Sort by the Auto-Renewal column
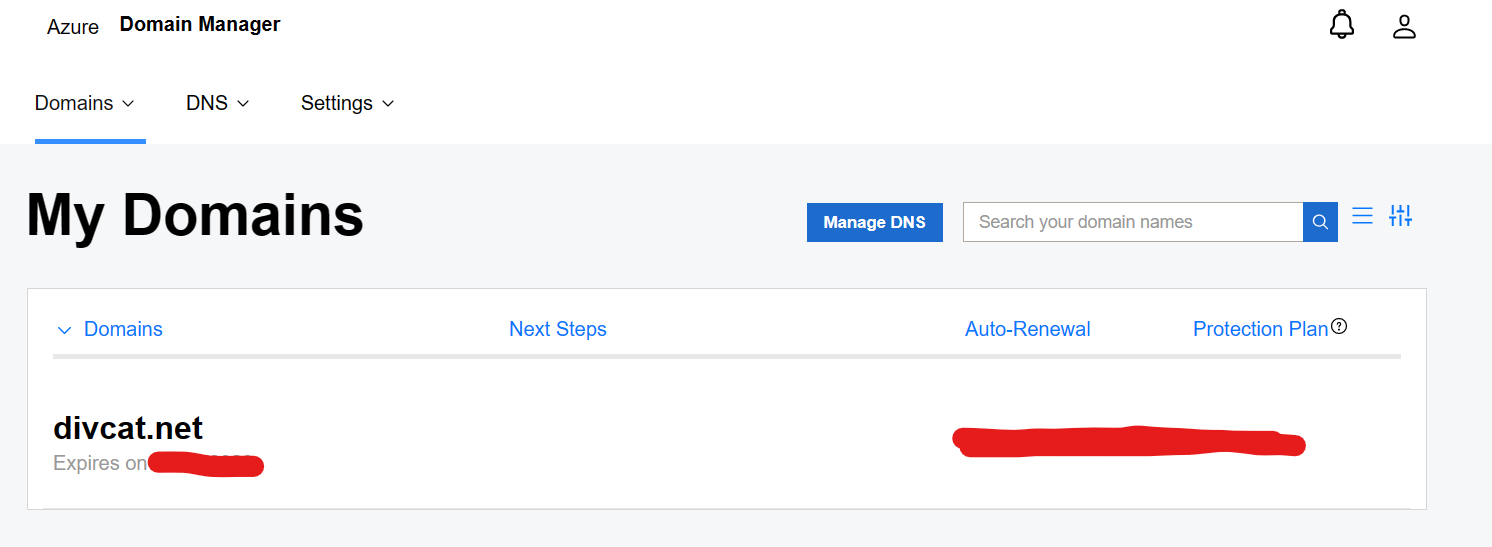The image size is (1492, 547). click(1027, 329)
